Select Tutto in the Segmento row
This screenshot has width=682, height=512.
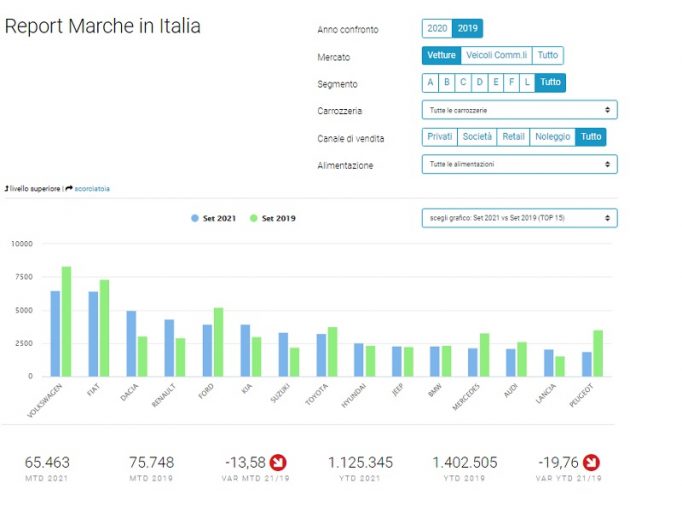pos(550,83)
